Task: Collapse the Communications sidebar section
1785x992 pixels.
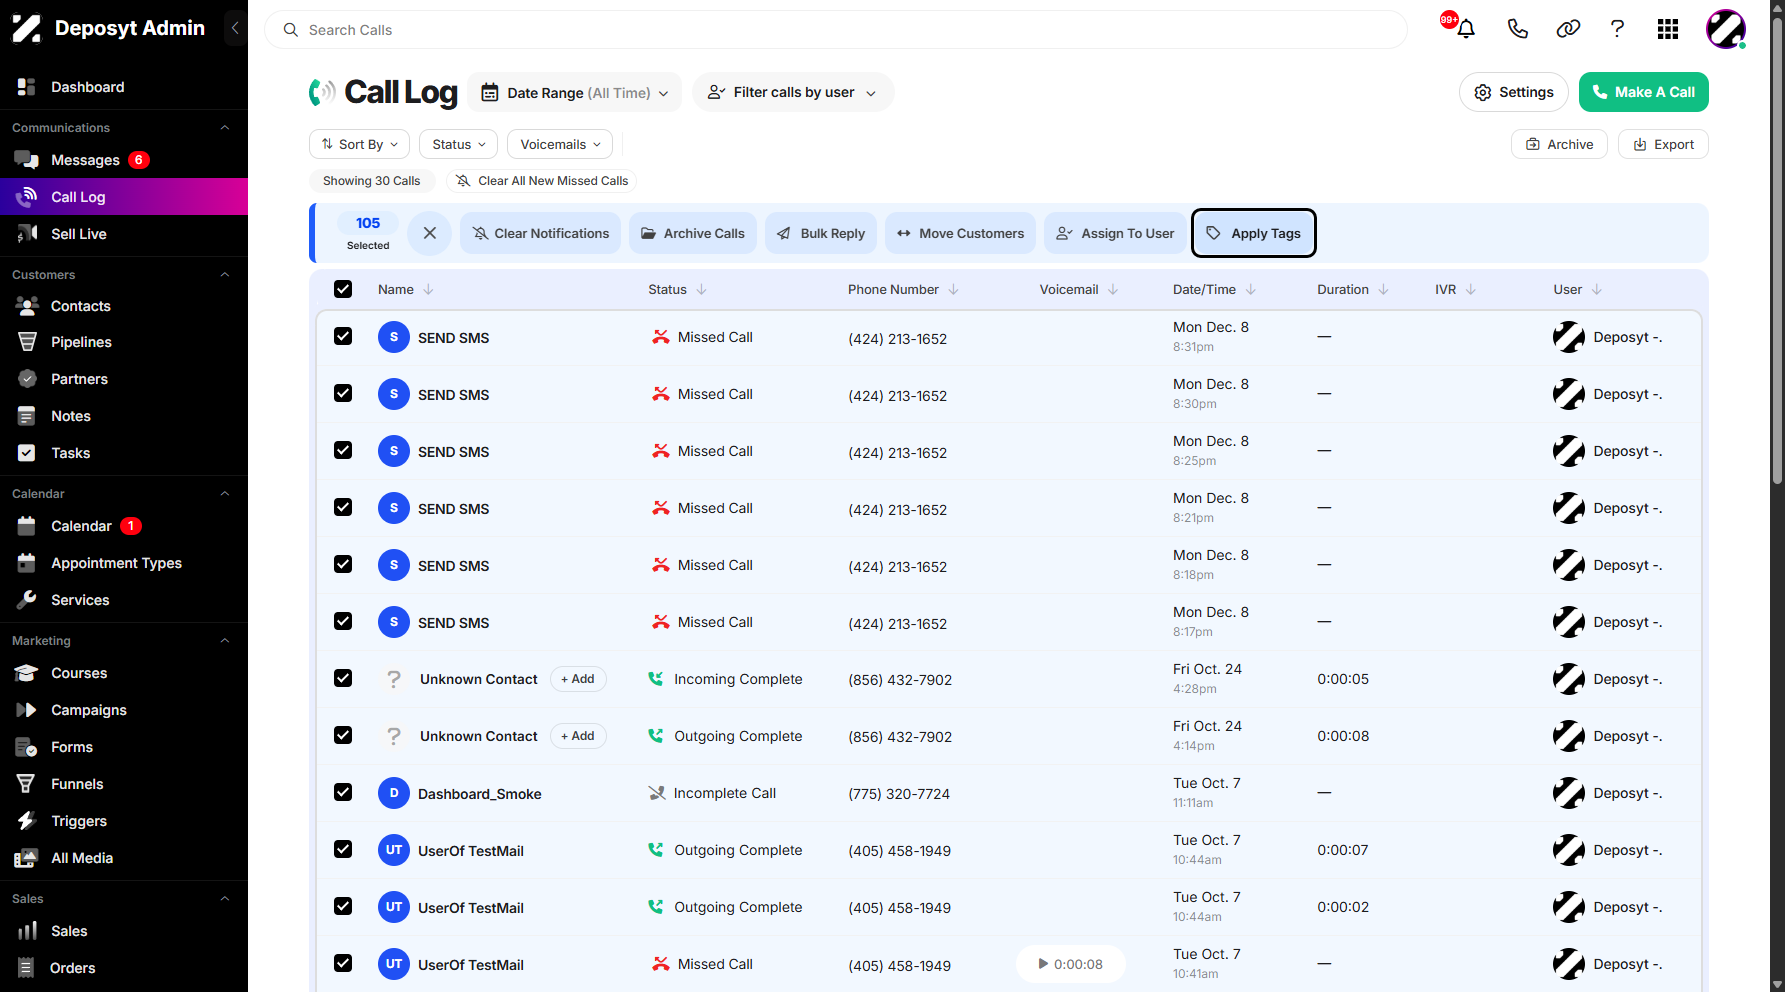Action: (225, 128)
